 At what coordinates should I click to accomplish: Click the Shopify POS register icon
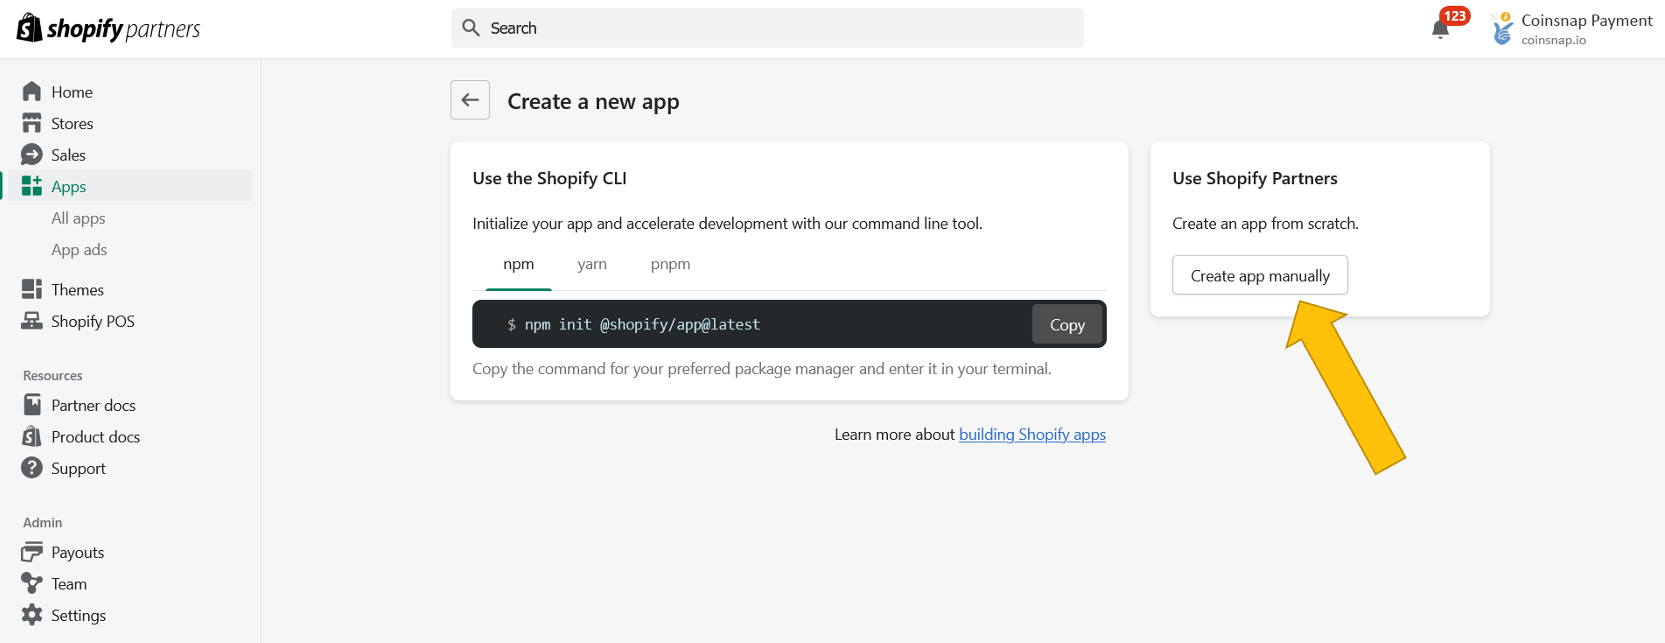pyautogui.click(x=32, y=321)
